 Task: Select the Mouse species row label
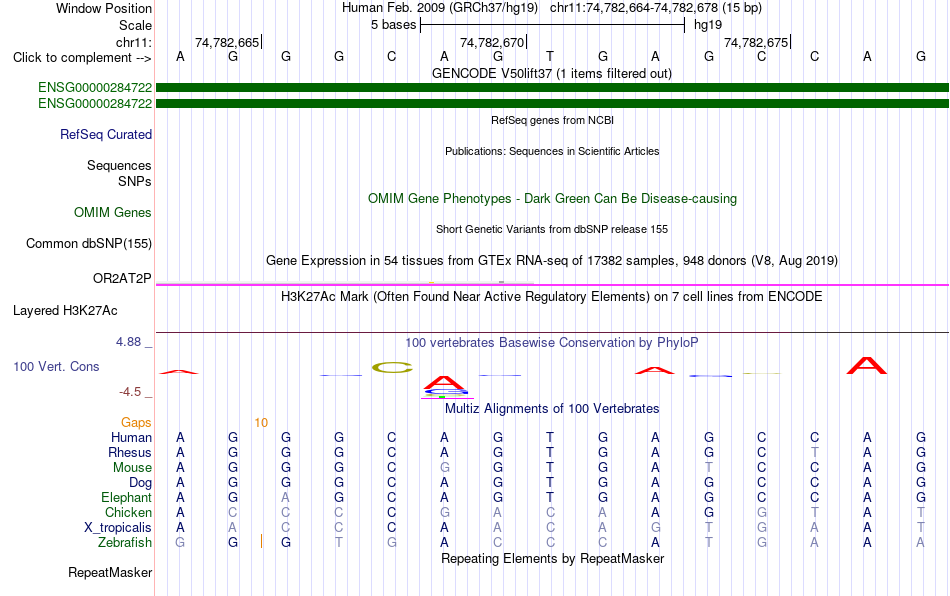(132, 468)
